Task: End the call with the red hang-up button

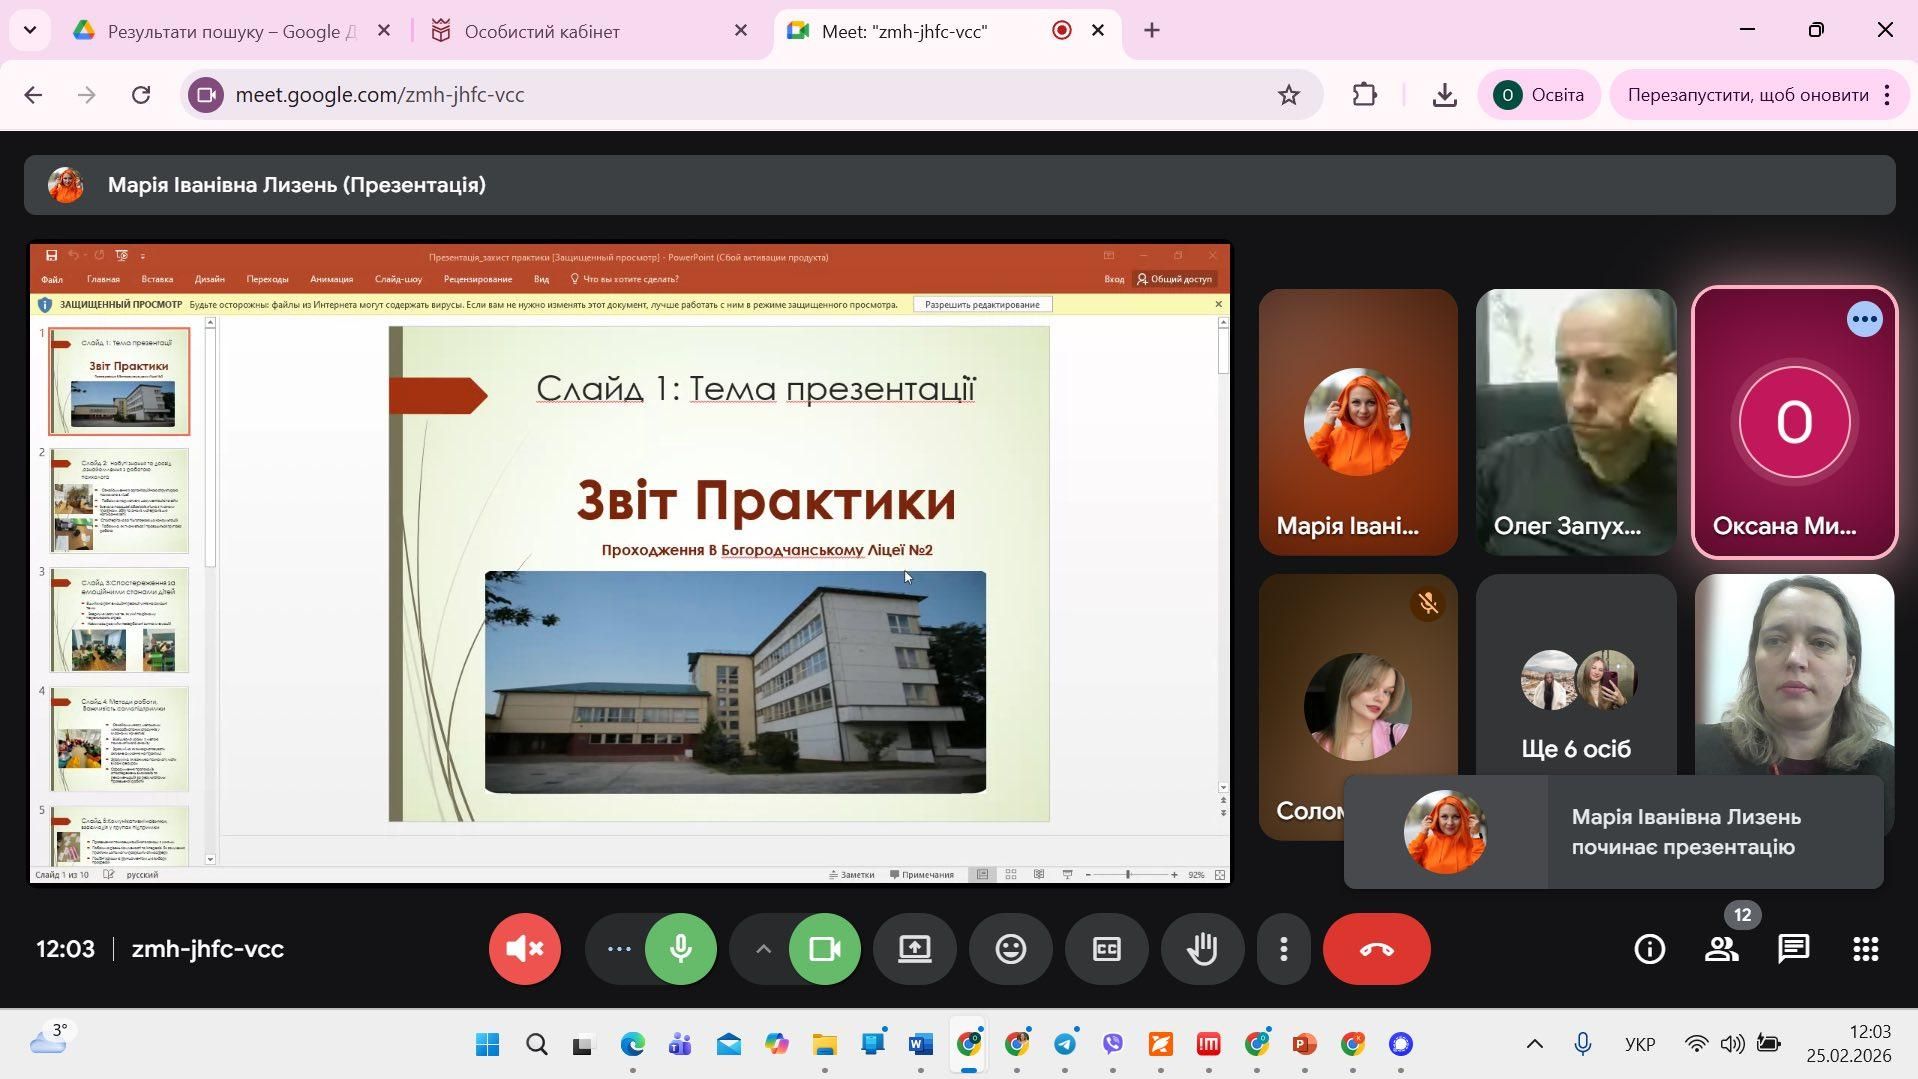Action: [x=1376, y=948]
